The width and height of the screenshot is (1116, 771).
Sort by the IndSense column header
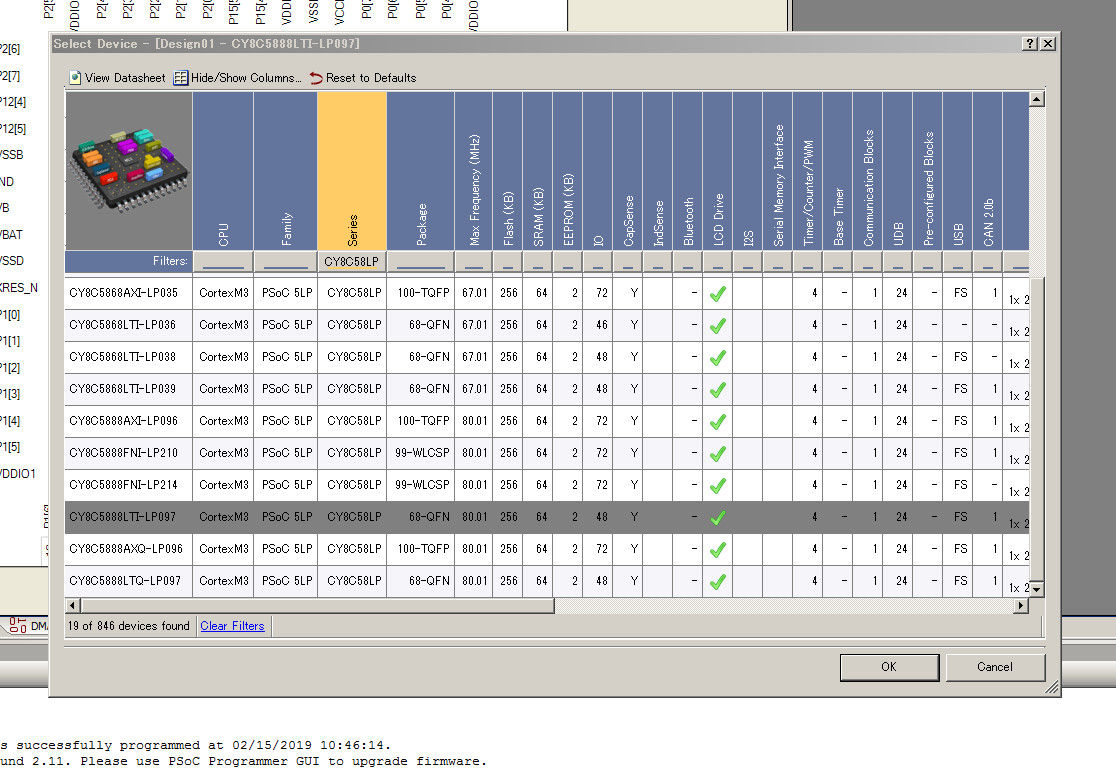657,171
